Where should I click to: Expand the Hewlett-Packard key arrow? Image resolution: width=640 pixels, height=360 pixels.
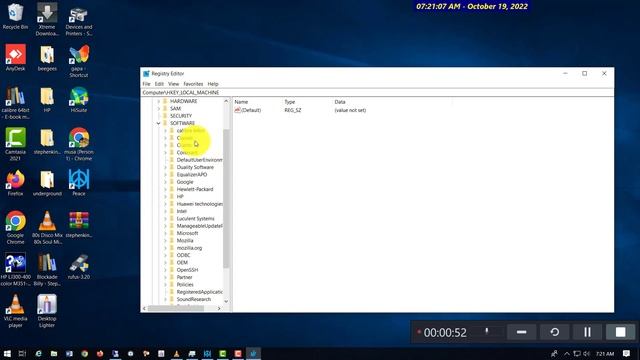pos(165,189)
